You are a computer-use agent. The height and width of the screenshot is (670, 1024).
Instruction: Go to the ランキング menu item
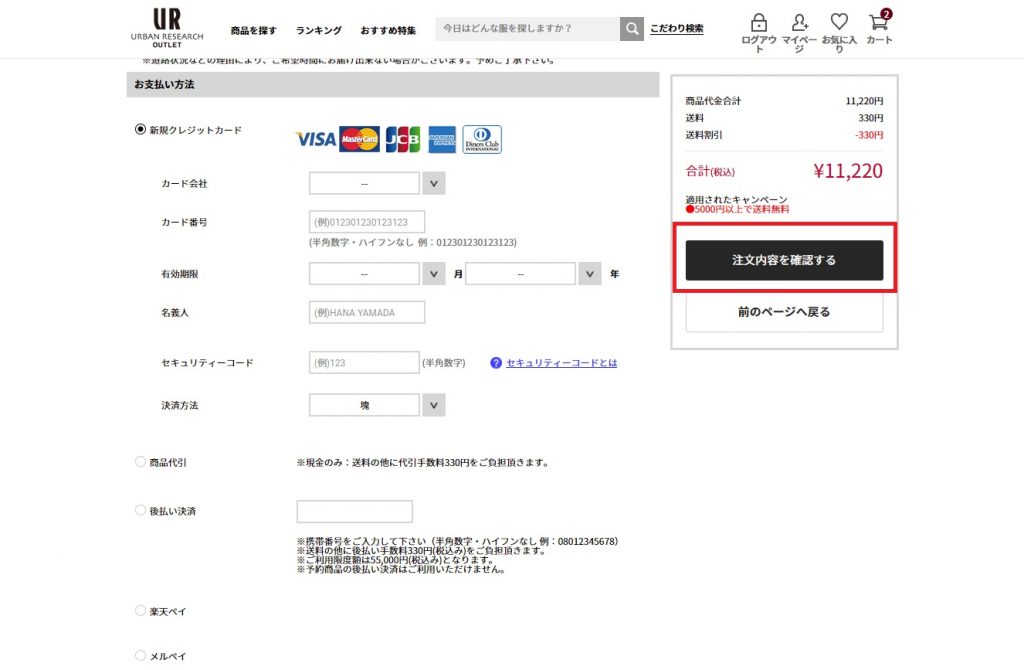click(318, 31)
